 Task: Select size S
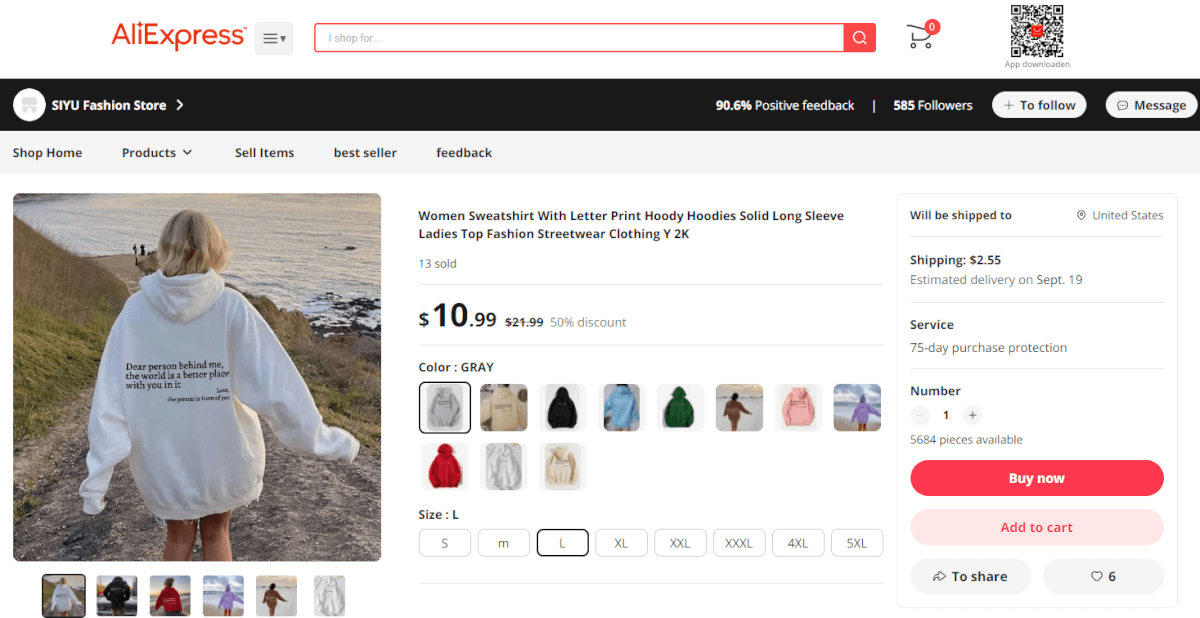445,543
